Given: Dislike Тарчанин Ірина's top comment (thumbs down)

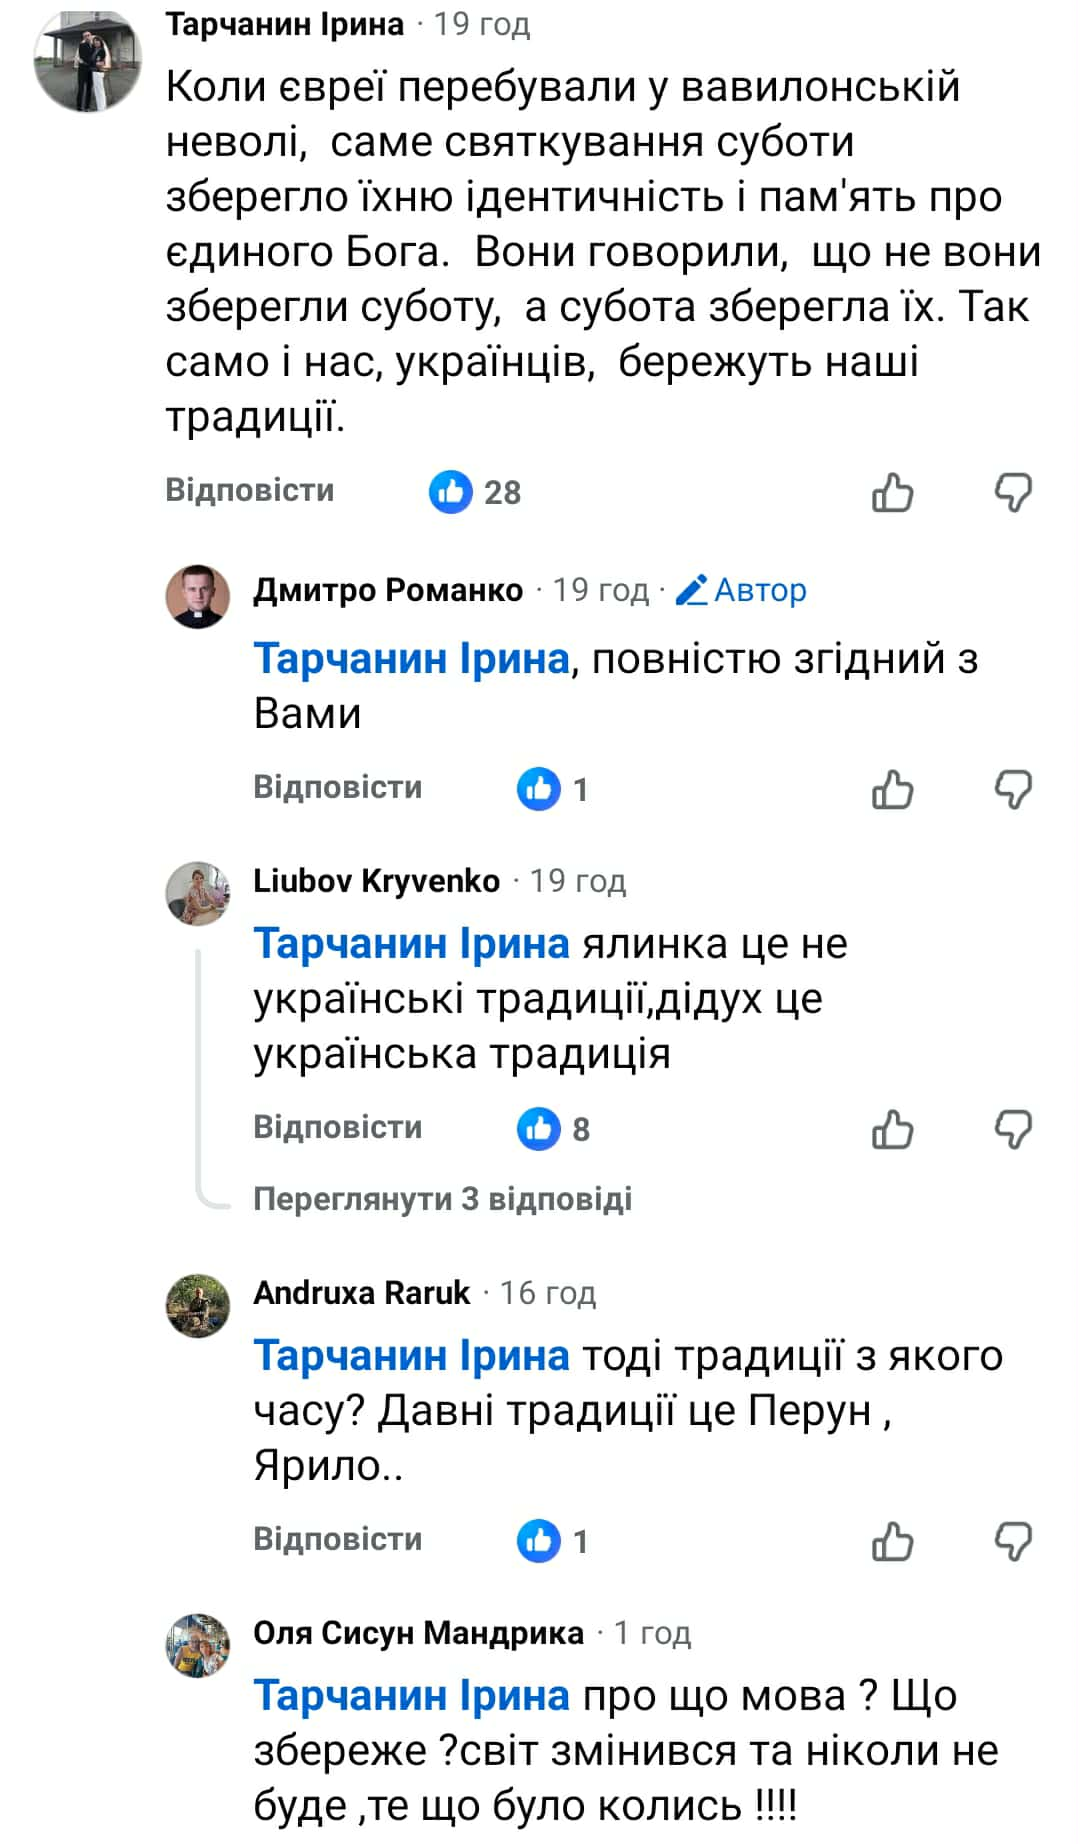Looking at the screenshot, I should 1013,492.
